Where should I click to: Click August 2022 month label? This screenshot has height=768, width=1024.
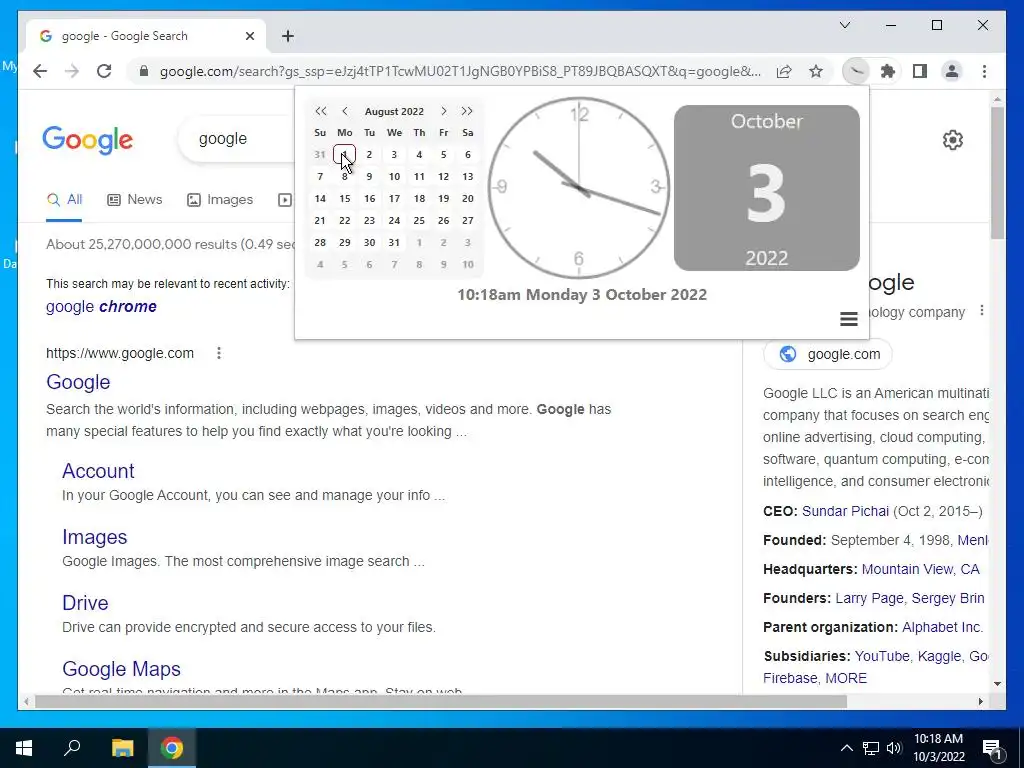coord(394,112)
